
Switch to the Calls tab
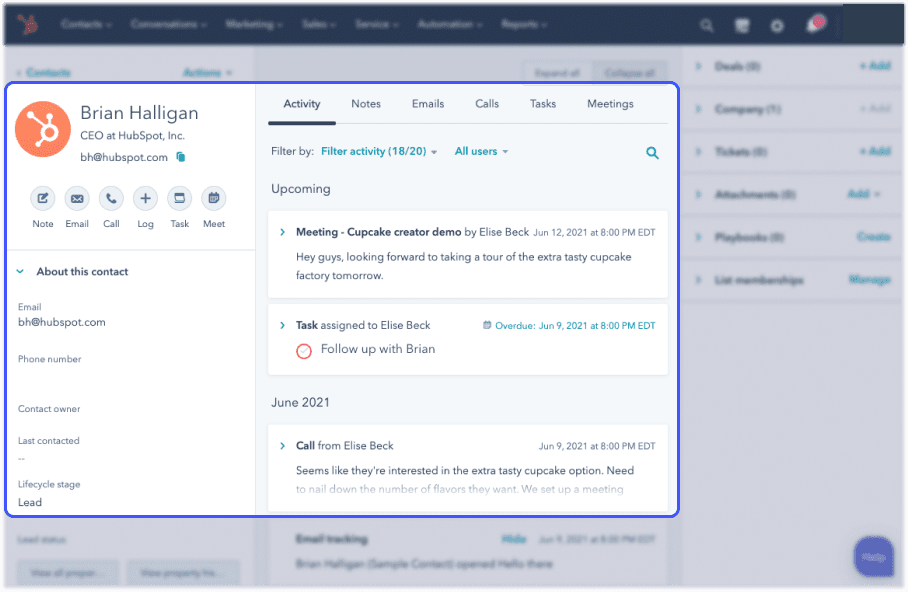coord(487,104)
